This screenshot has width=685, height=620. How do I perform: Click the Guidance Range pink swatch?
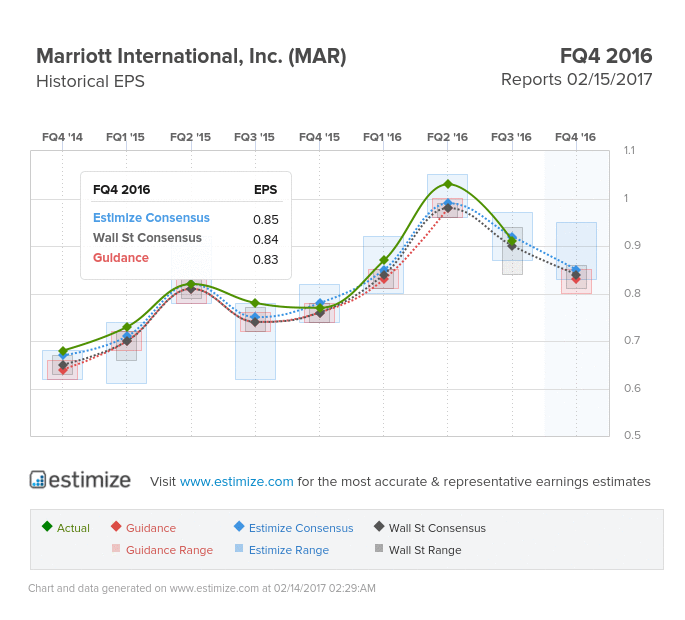[116, 548]
